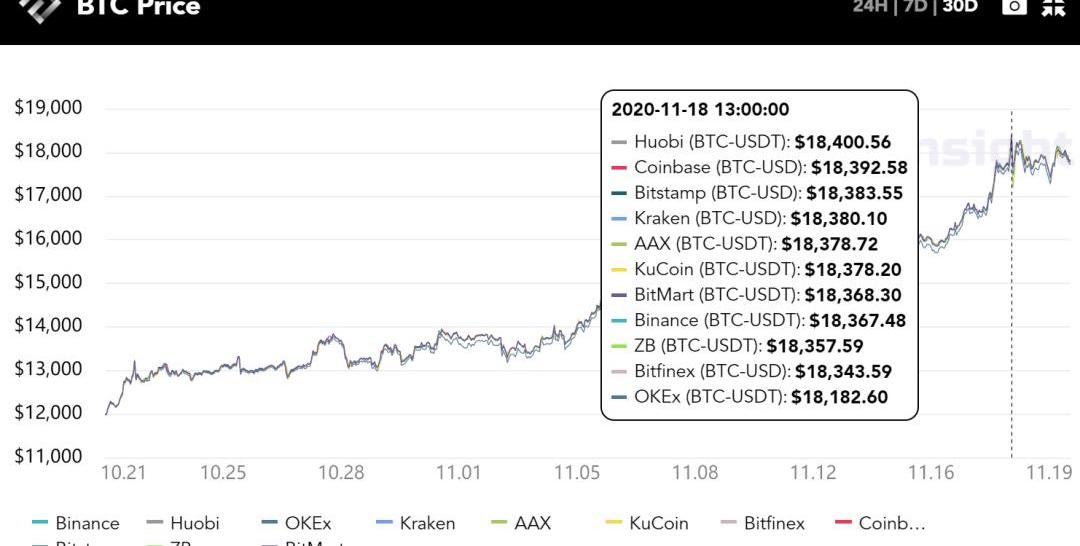Click the collapse fullscreen icon
The height and width of the screenshot is (546, 1080).
pos(1053,7)
